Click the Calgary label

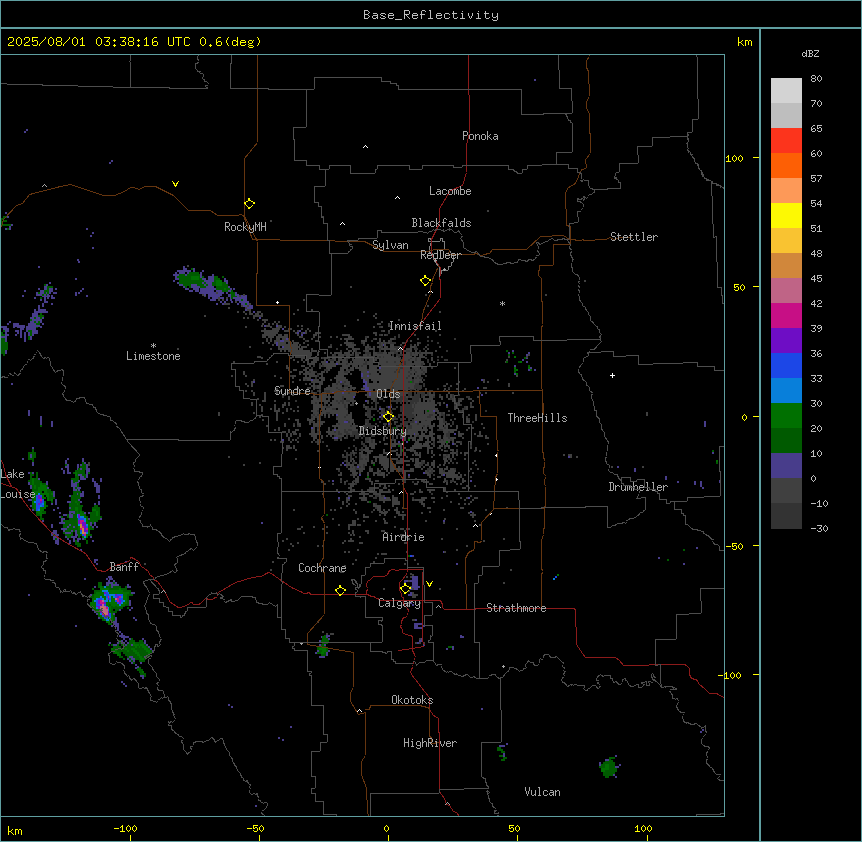[x=400, y=603]
